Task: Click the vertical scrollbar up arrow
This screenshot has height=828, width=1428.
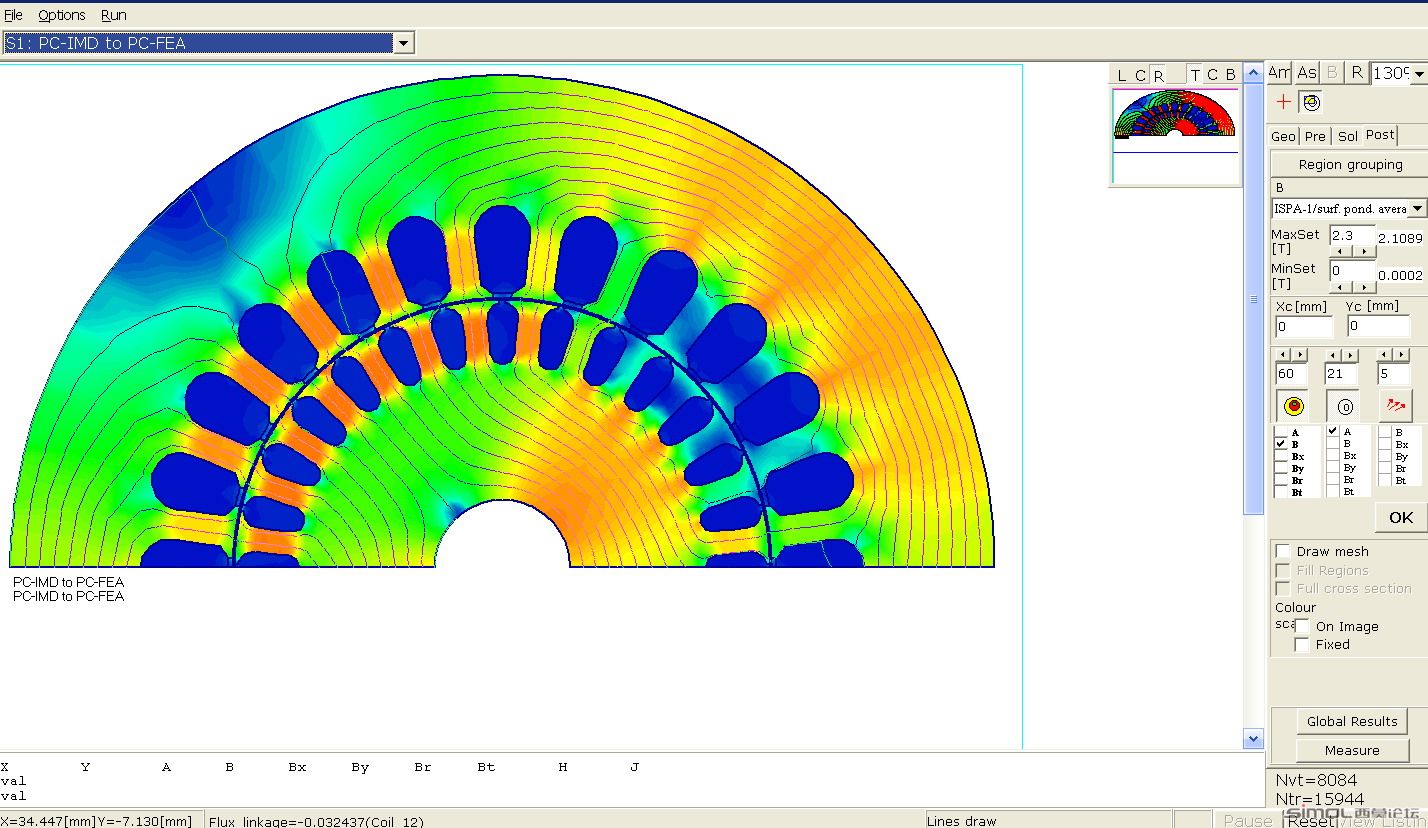Action: point(1253,74)
